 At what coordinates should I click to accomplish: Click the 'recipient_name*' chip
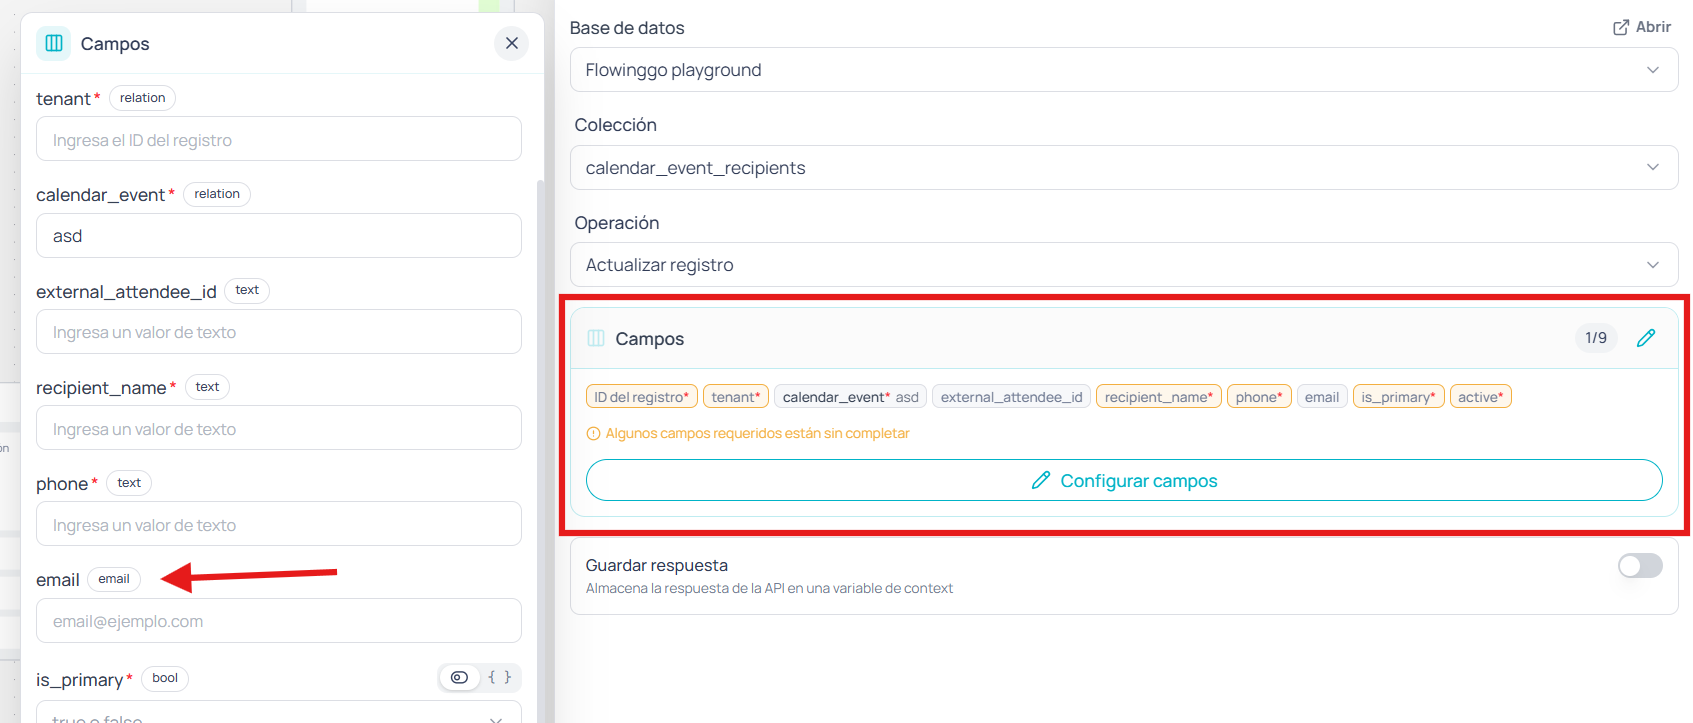pyautogui.click(x=1159, y=397)
